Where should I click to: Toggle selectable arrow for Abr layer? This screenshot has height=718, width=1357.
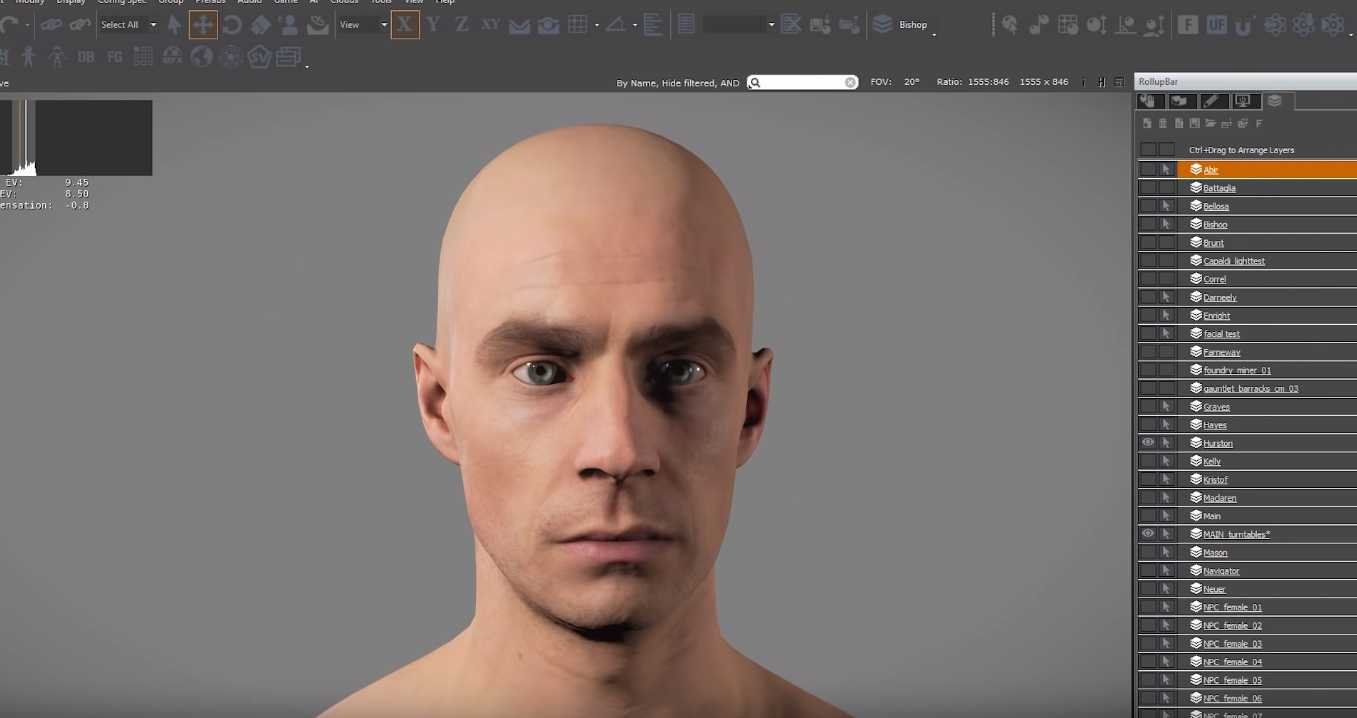pos(1166,169)
